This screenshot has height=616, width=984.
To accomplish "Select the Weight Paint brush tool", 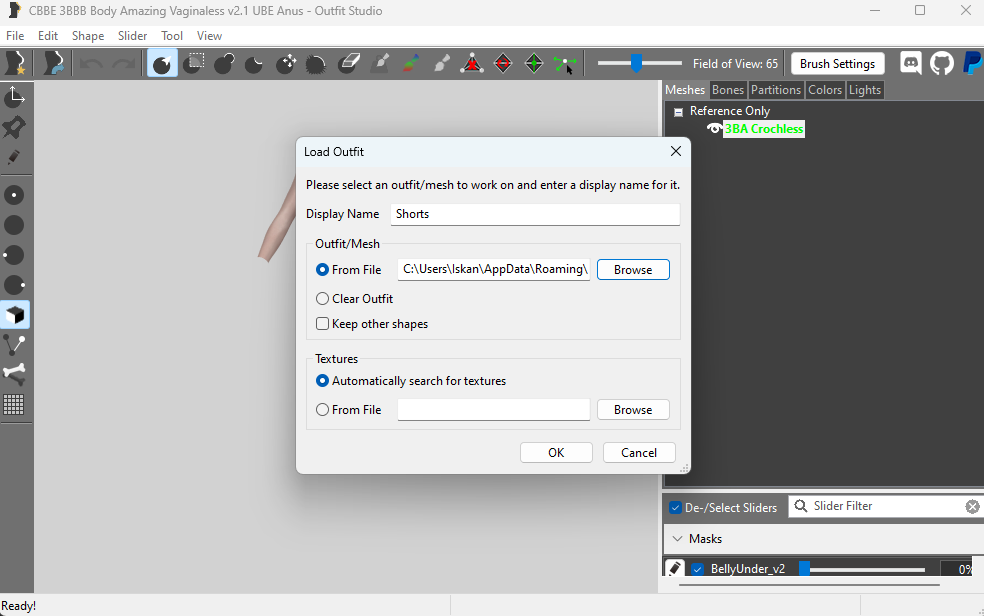I will (x=380, y=63).
